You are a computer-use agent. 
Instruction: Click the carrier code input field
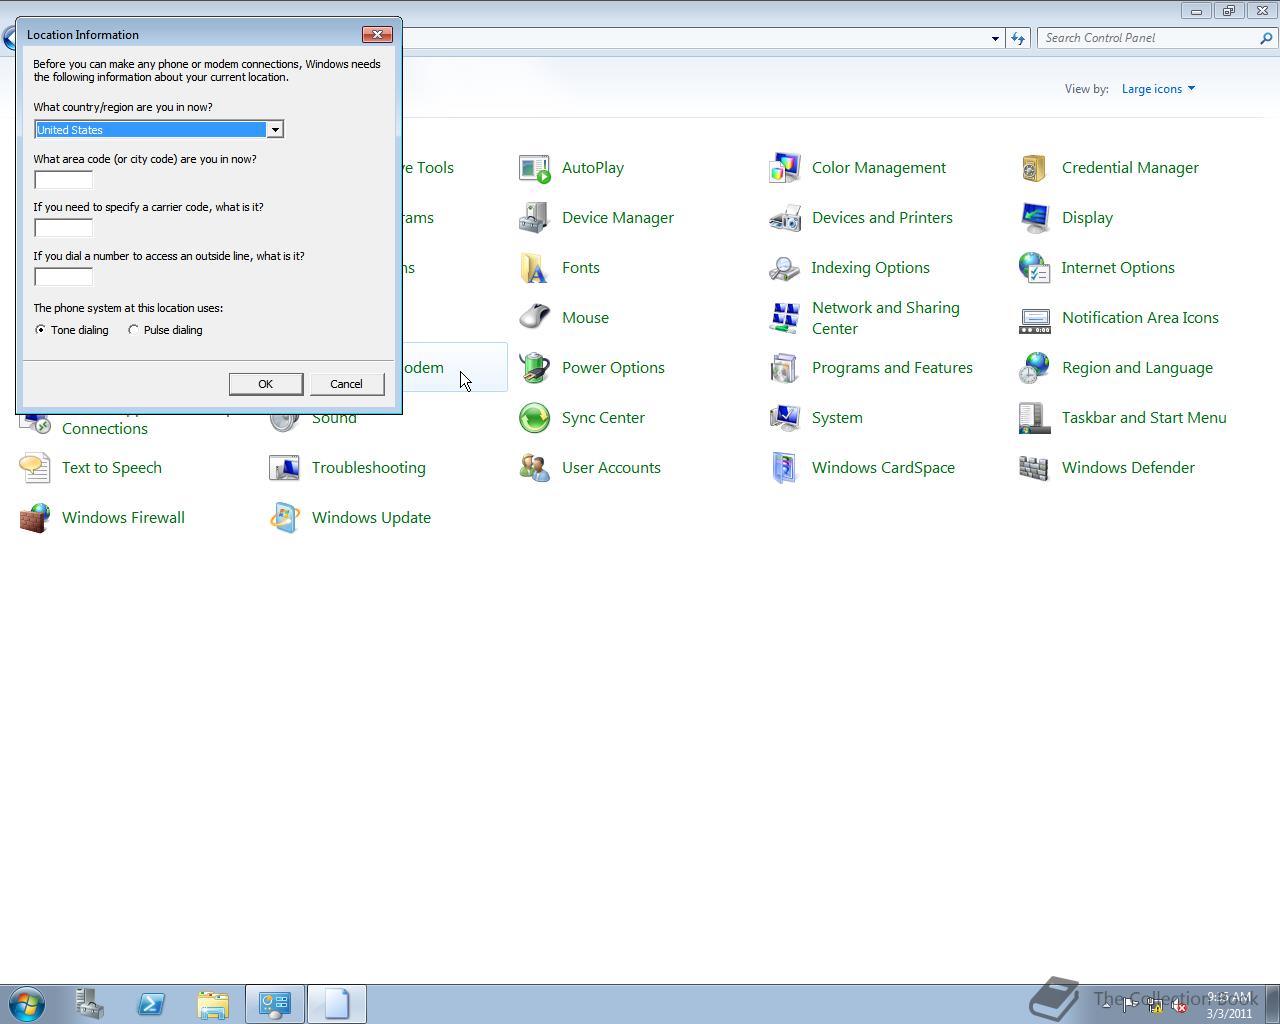pyautogui.click(x=63, y=228)
